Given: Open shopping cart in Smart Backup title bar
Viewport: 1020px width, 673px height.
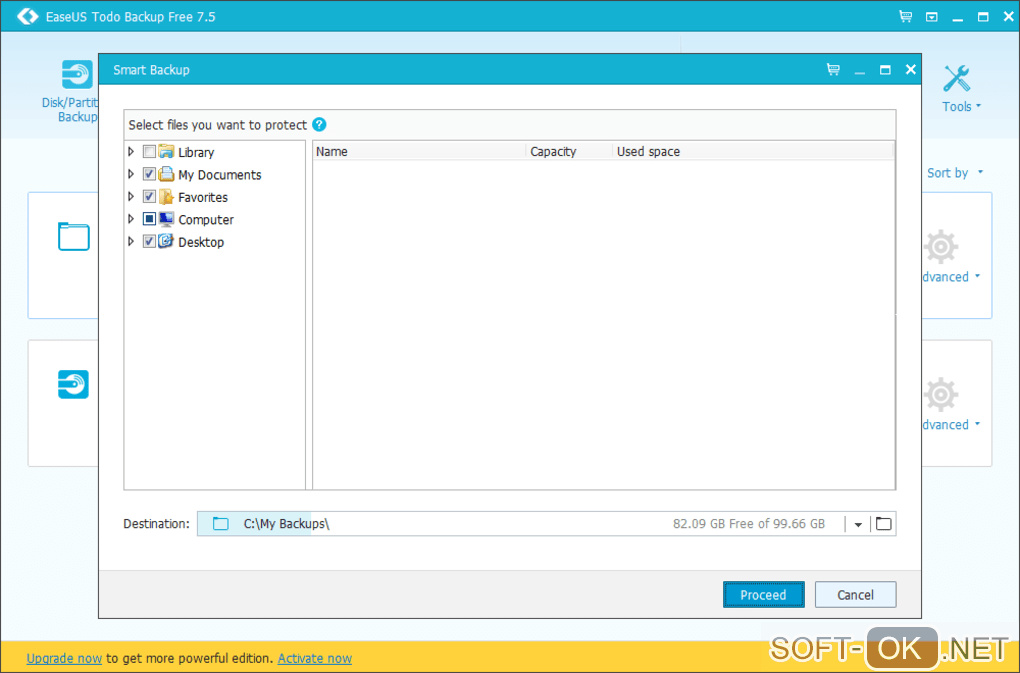Looking at the screenshot, I should (x=833, y=70).
